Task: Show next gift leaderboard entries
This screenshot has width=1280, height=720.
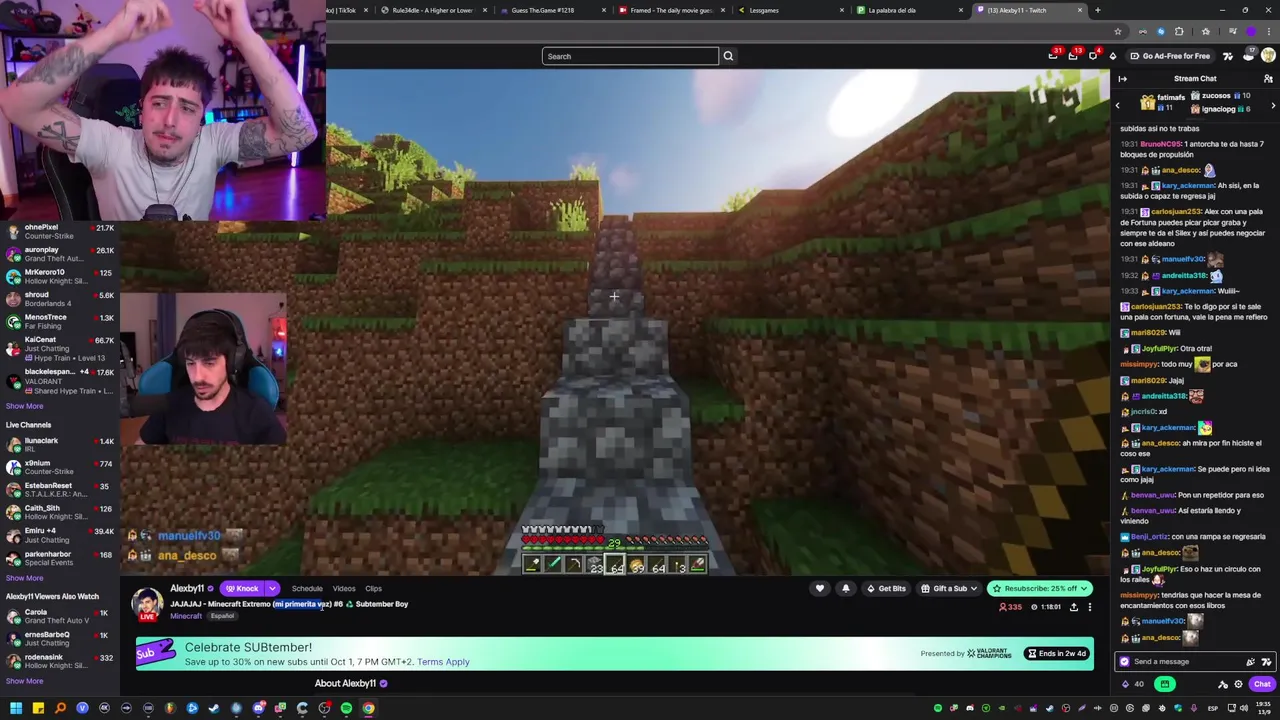Action: [x=1273, y=104]
